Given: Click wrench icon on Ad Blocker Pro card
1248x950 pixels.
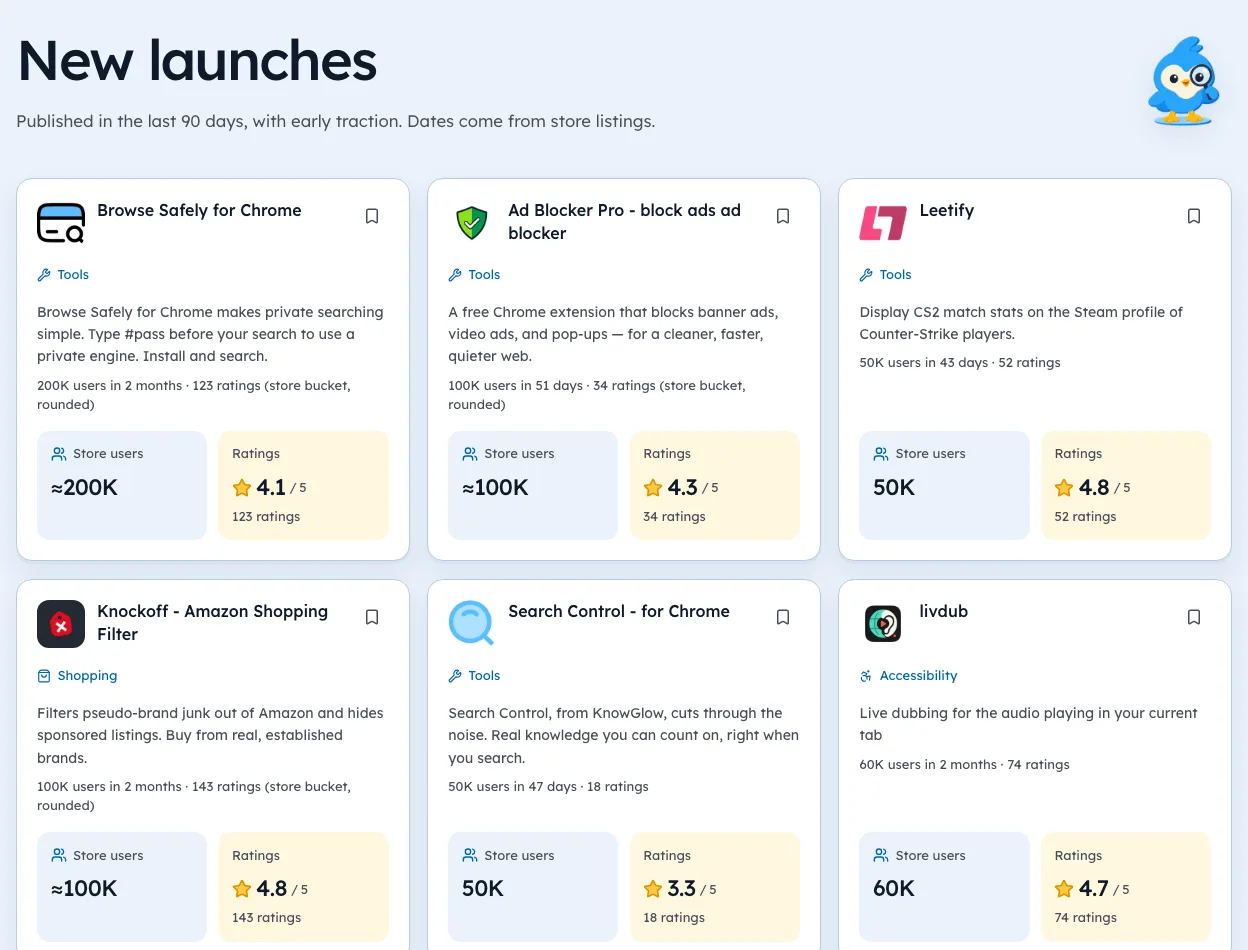Looking at the screenshot, I should tap(455, 275).
